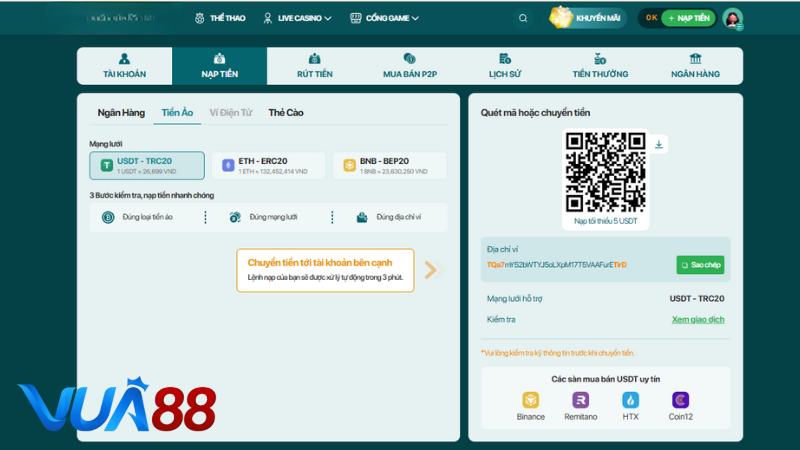
Task: Switch to the Thẻ Cào sub-tab
Action: 286,113
